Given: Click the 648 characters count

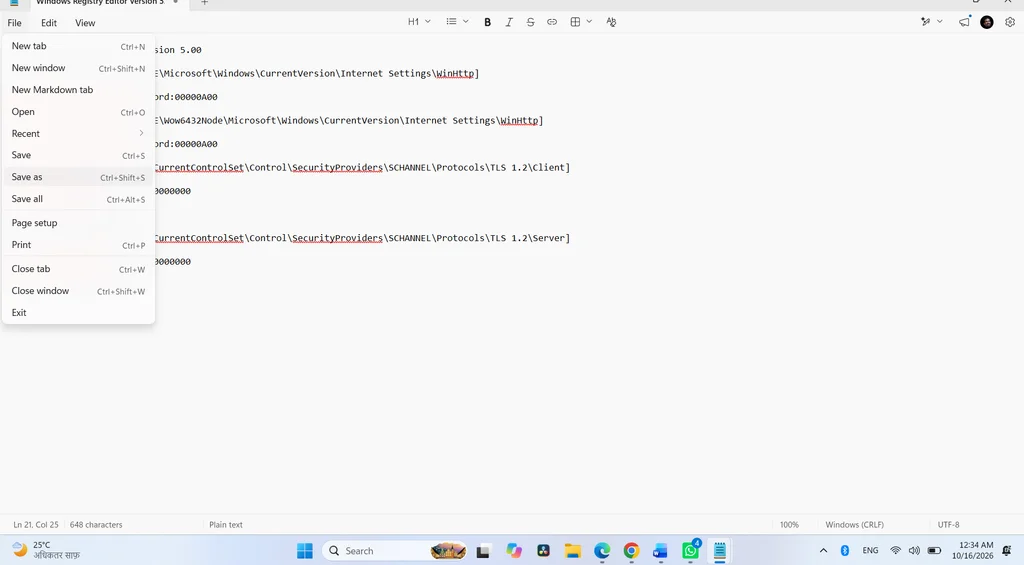Looking at the screenshot, I should coord(96,525).
